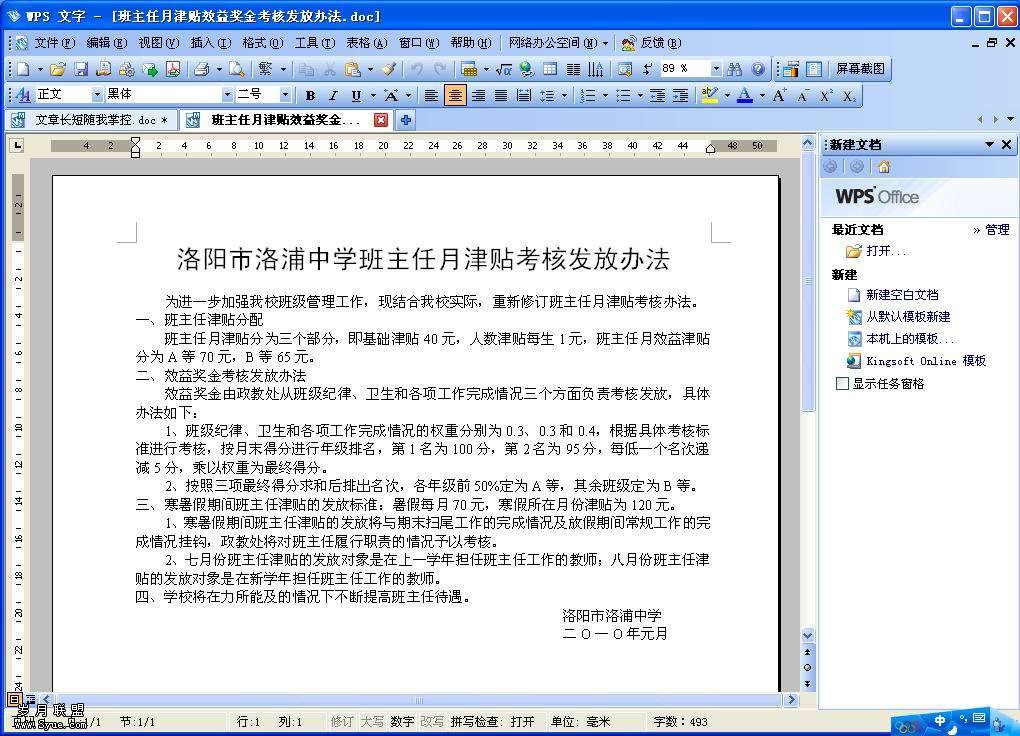
Task: Increase paragraph indent
Action: (x=680, y=96)
